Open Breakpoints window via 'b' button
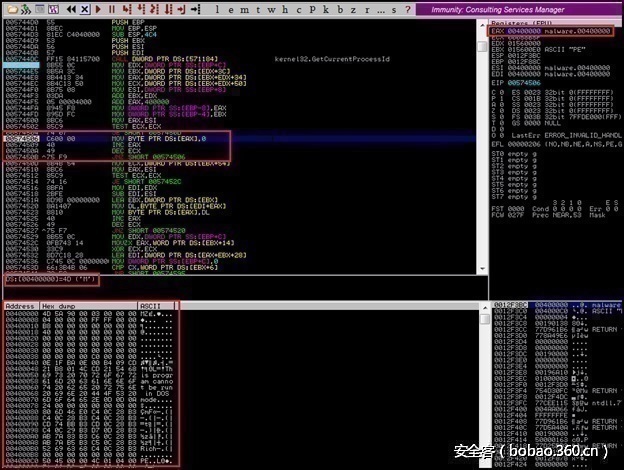 (336, 8)
